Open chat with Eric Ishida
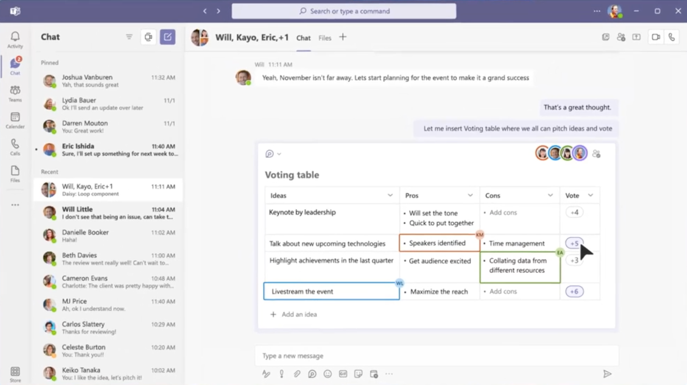The width and height of the screenshot is (687, 385). pyautogui.click(x=108, y=149)
